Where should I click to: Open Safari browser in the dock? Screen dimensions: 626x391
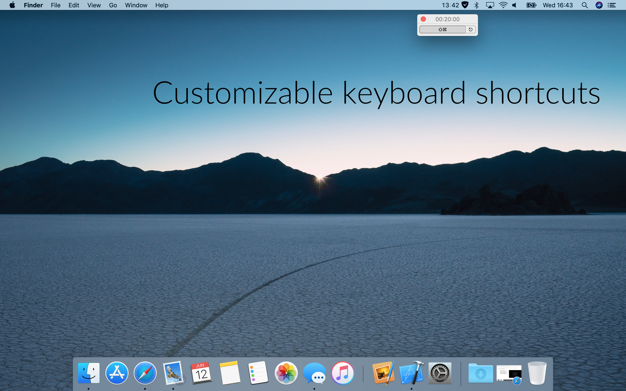(145, 373)
